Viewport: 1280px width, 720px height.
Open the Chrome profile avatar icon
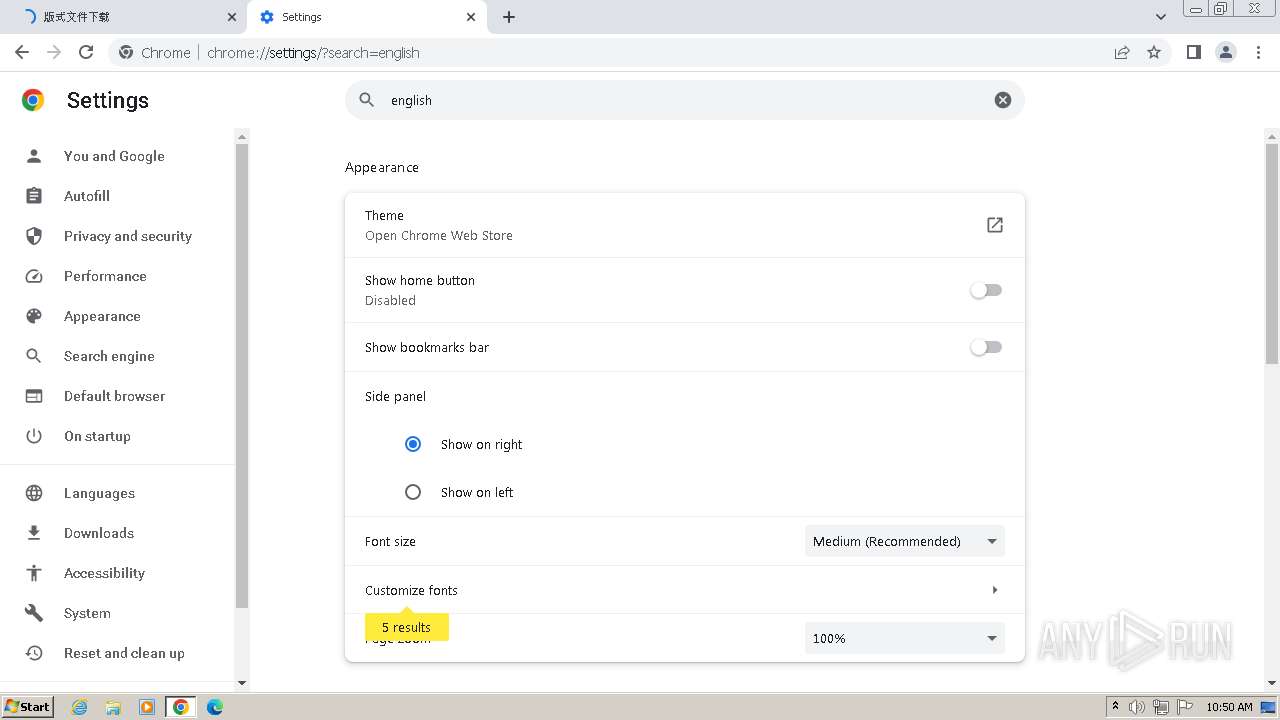tap(1225, 52)
